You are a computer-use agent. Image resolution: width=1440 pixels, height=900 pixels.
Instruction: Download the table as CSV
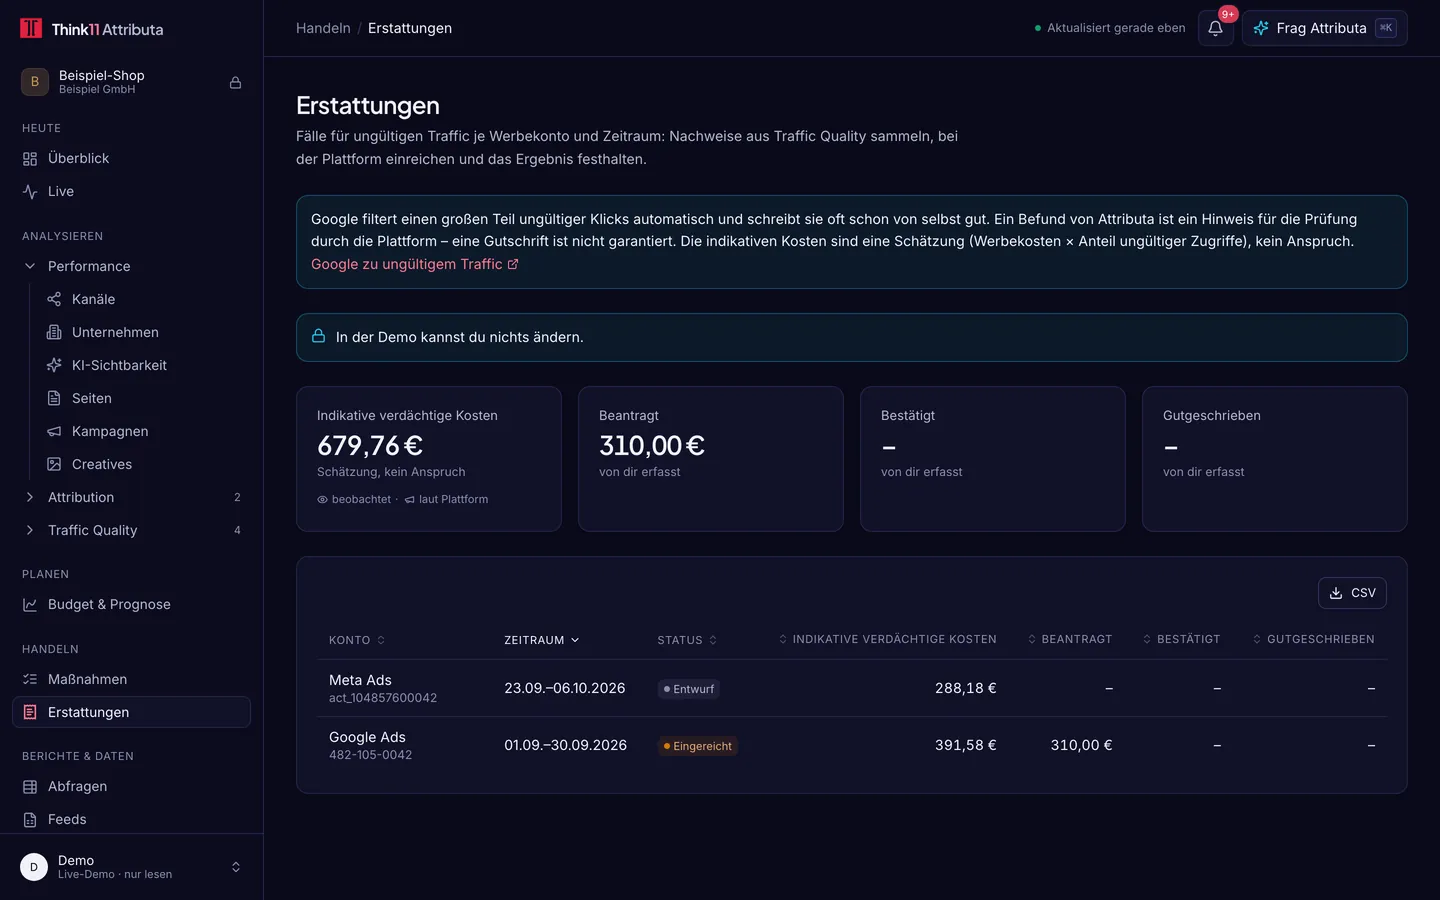point(1352,593)
